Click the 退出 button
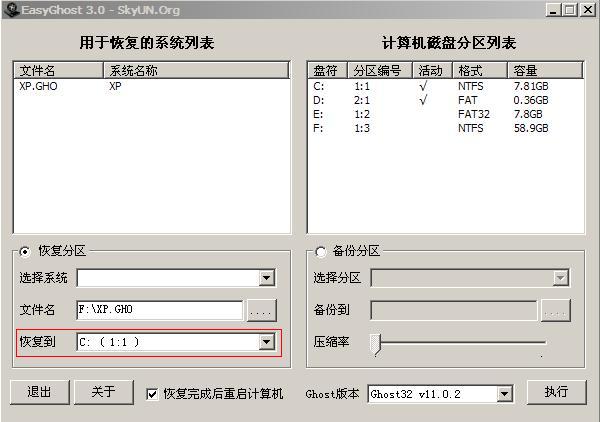The width and height of the screenshot is (600, 422). coord(40,392)
